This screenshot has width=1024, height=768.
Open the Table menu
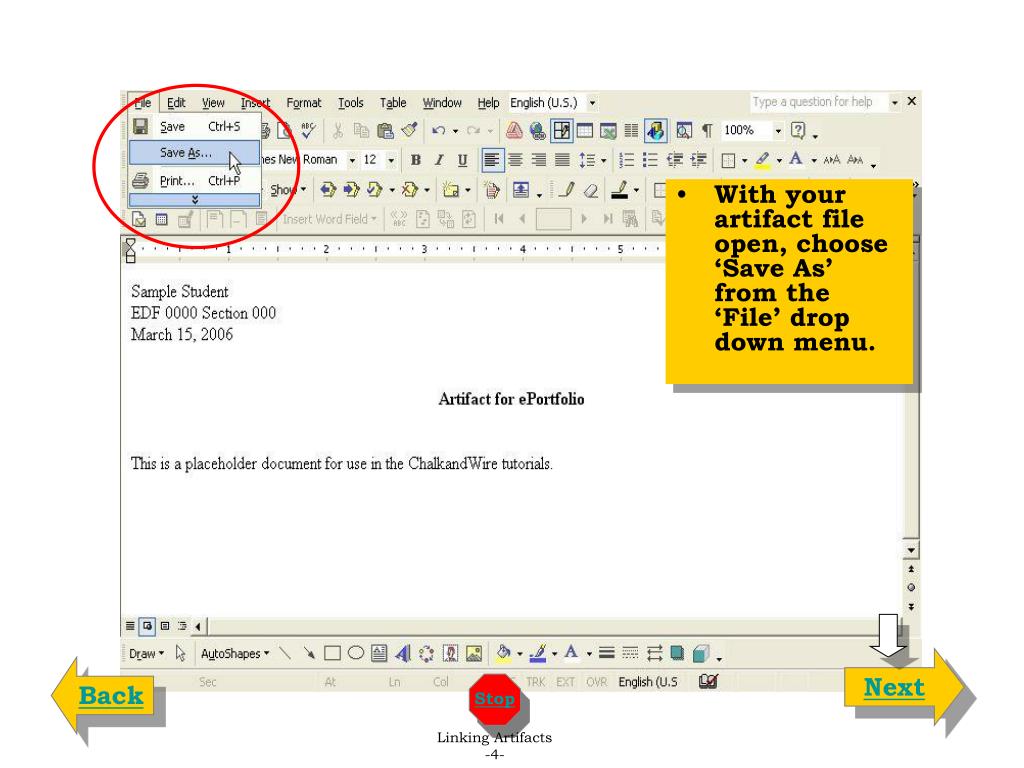(393, 103)
